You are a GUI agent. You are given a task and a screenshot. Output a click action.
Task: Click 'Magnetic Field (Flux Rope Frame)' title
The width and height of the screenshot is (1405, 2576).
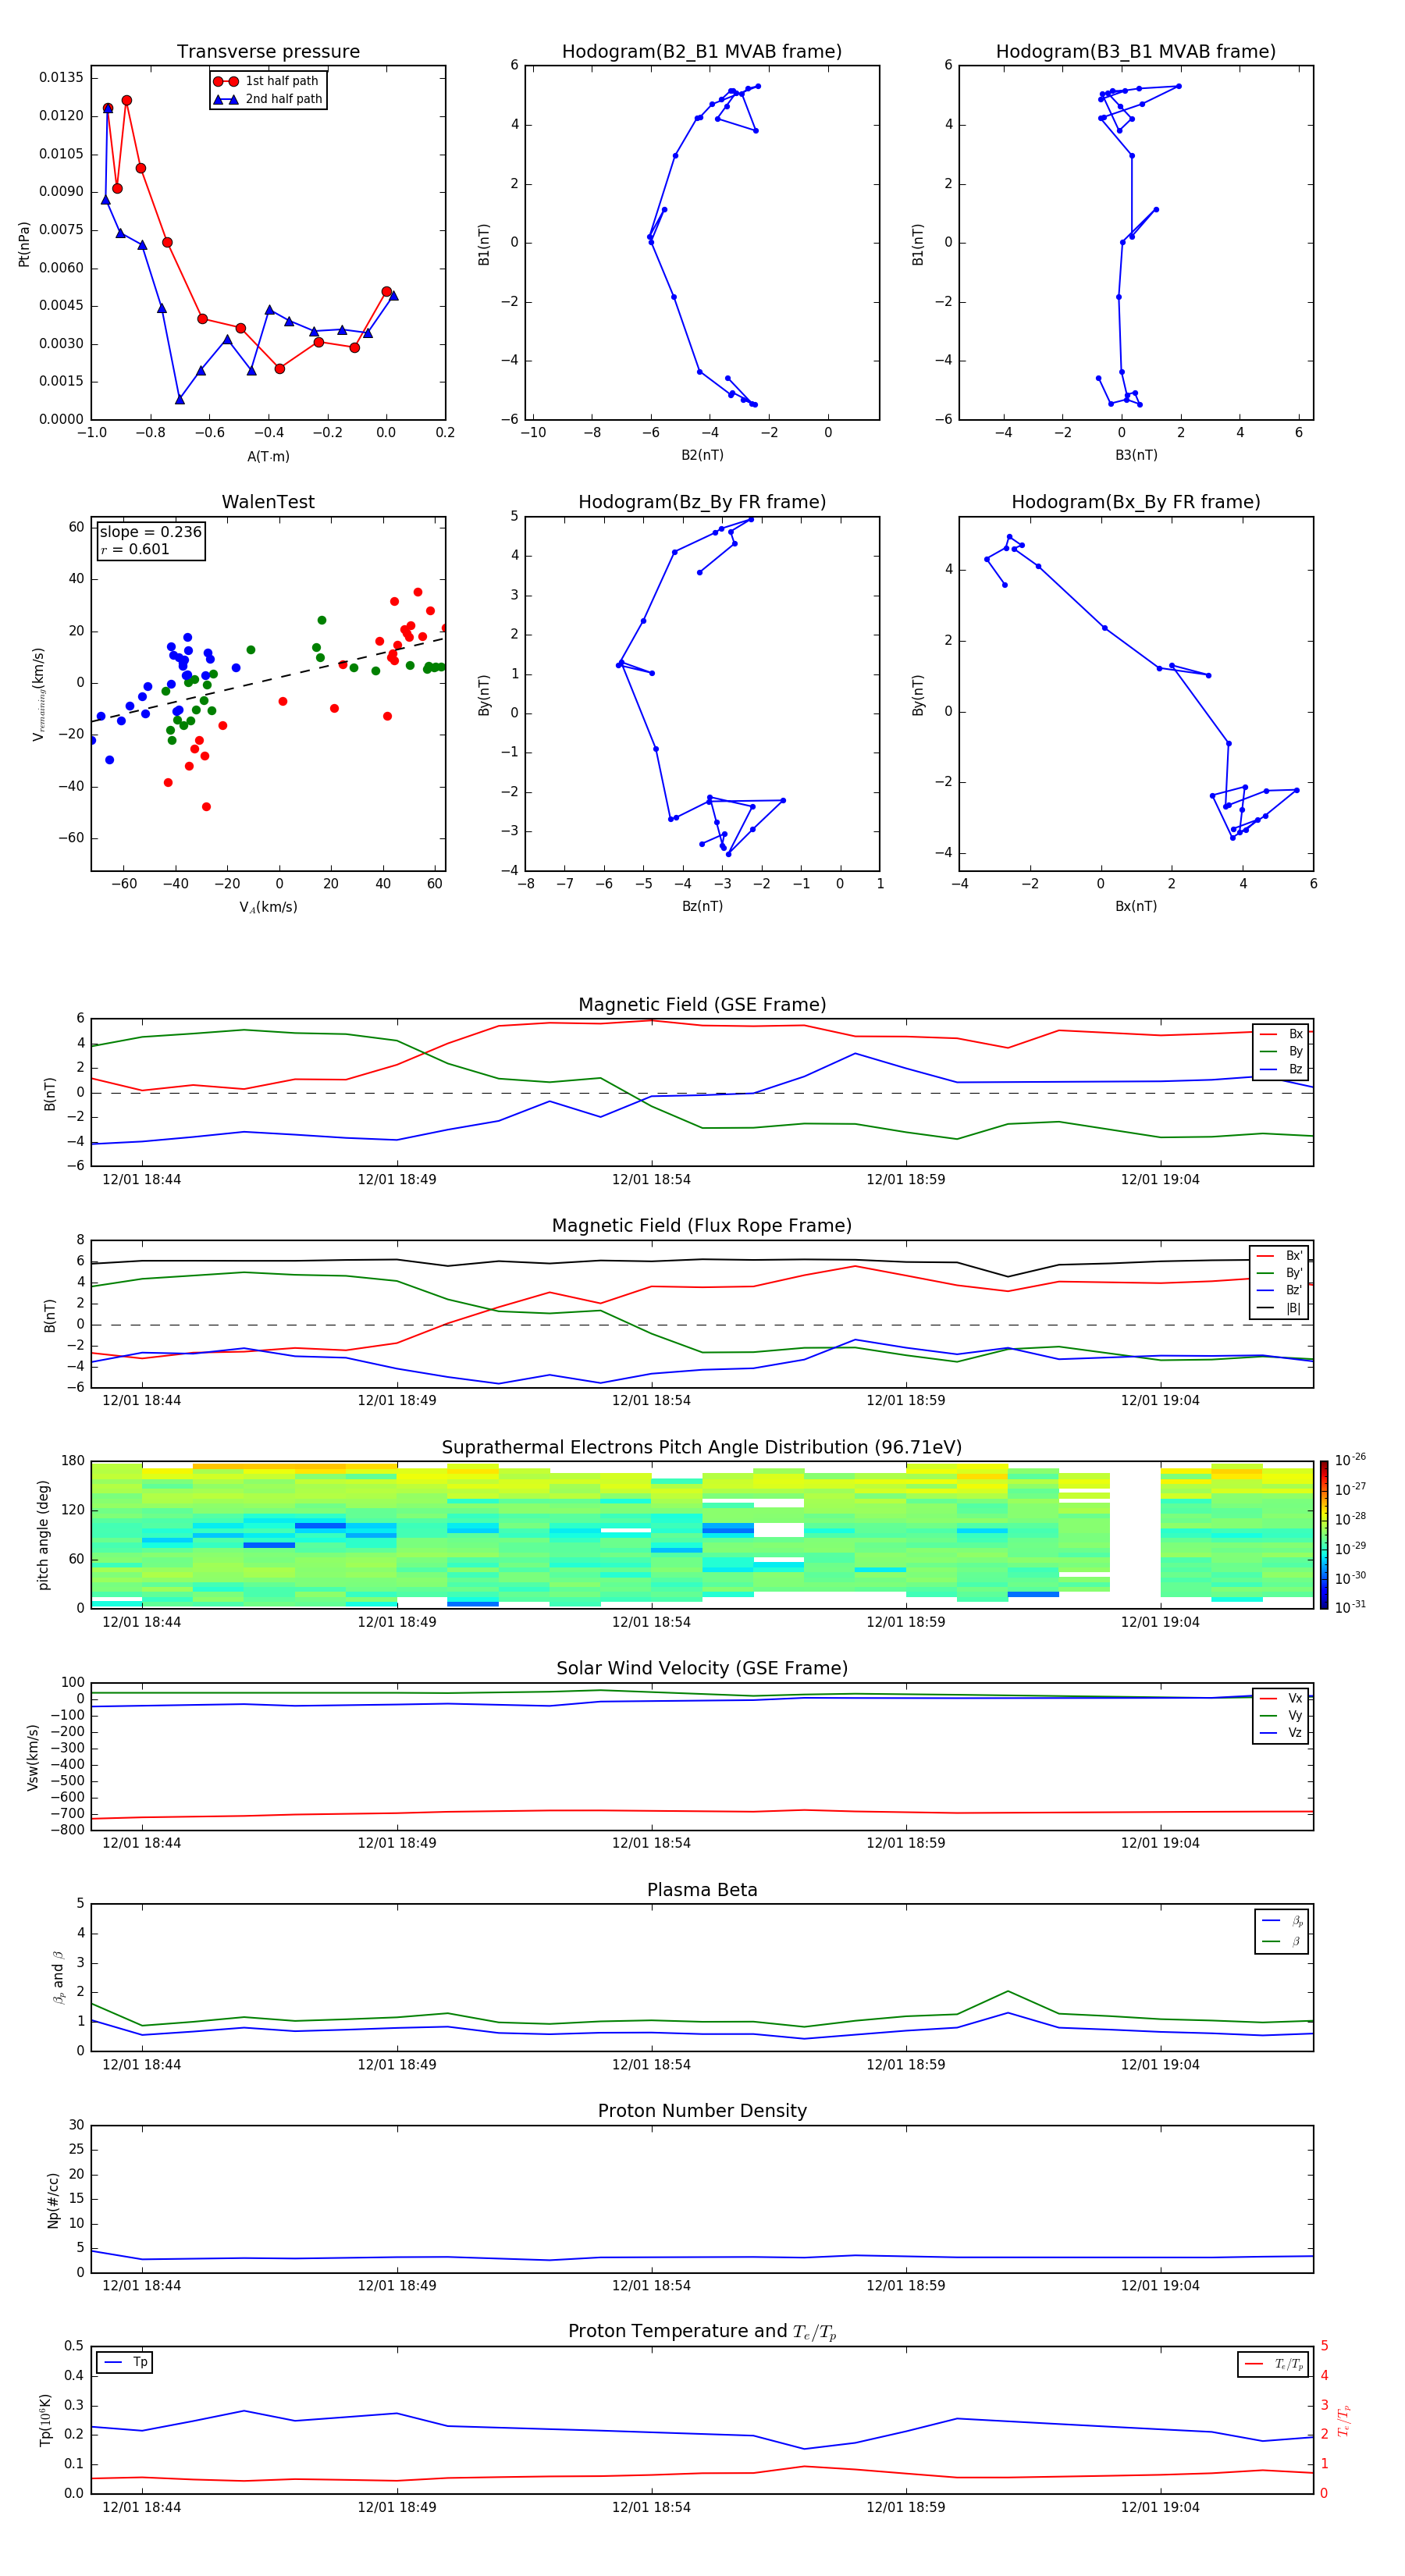pos(702,1226)
